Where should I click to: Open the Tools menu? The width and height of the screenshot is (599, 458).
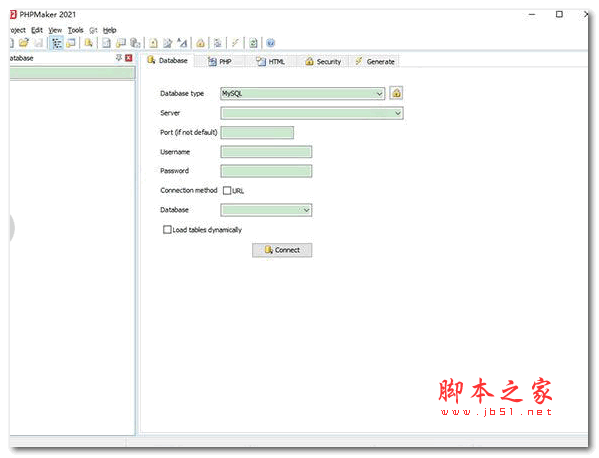click(x=75, y=30)
